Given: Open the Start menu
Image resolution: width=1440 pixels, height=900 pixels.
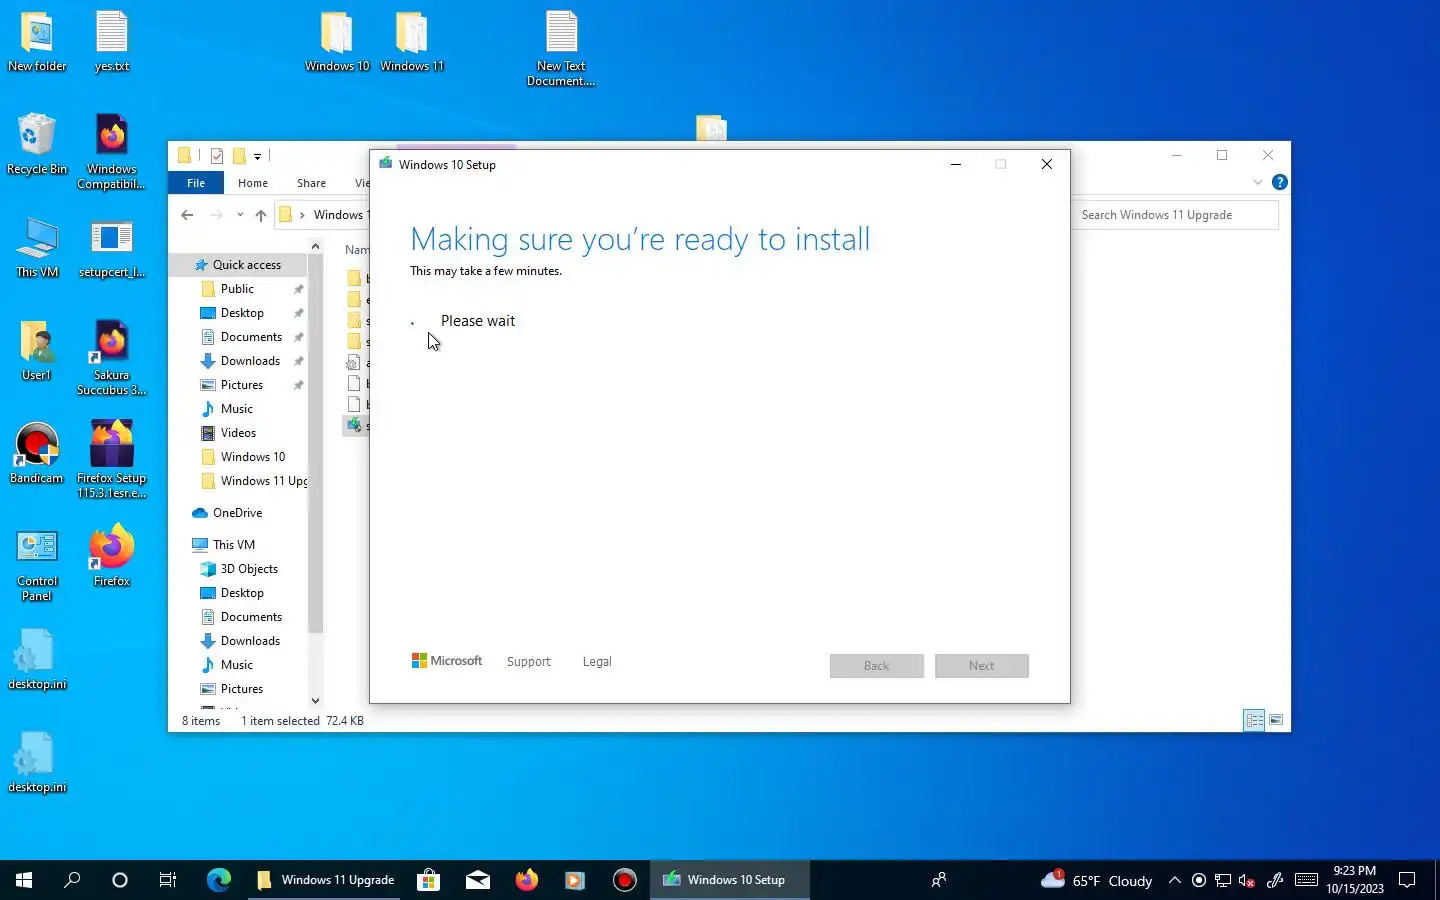Looking at the screenshot, I should (24, 880).
